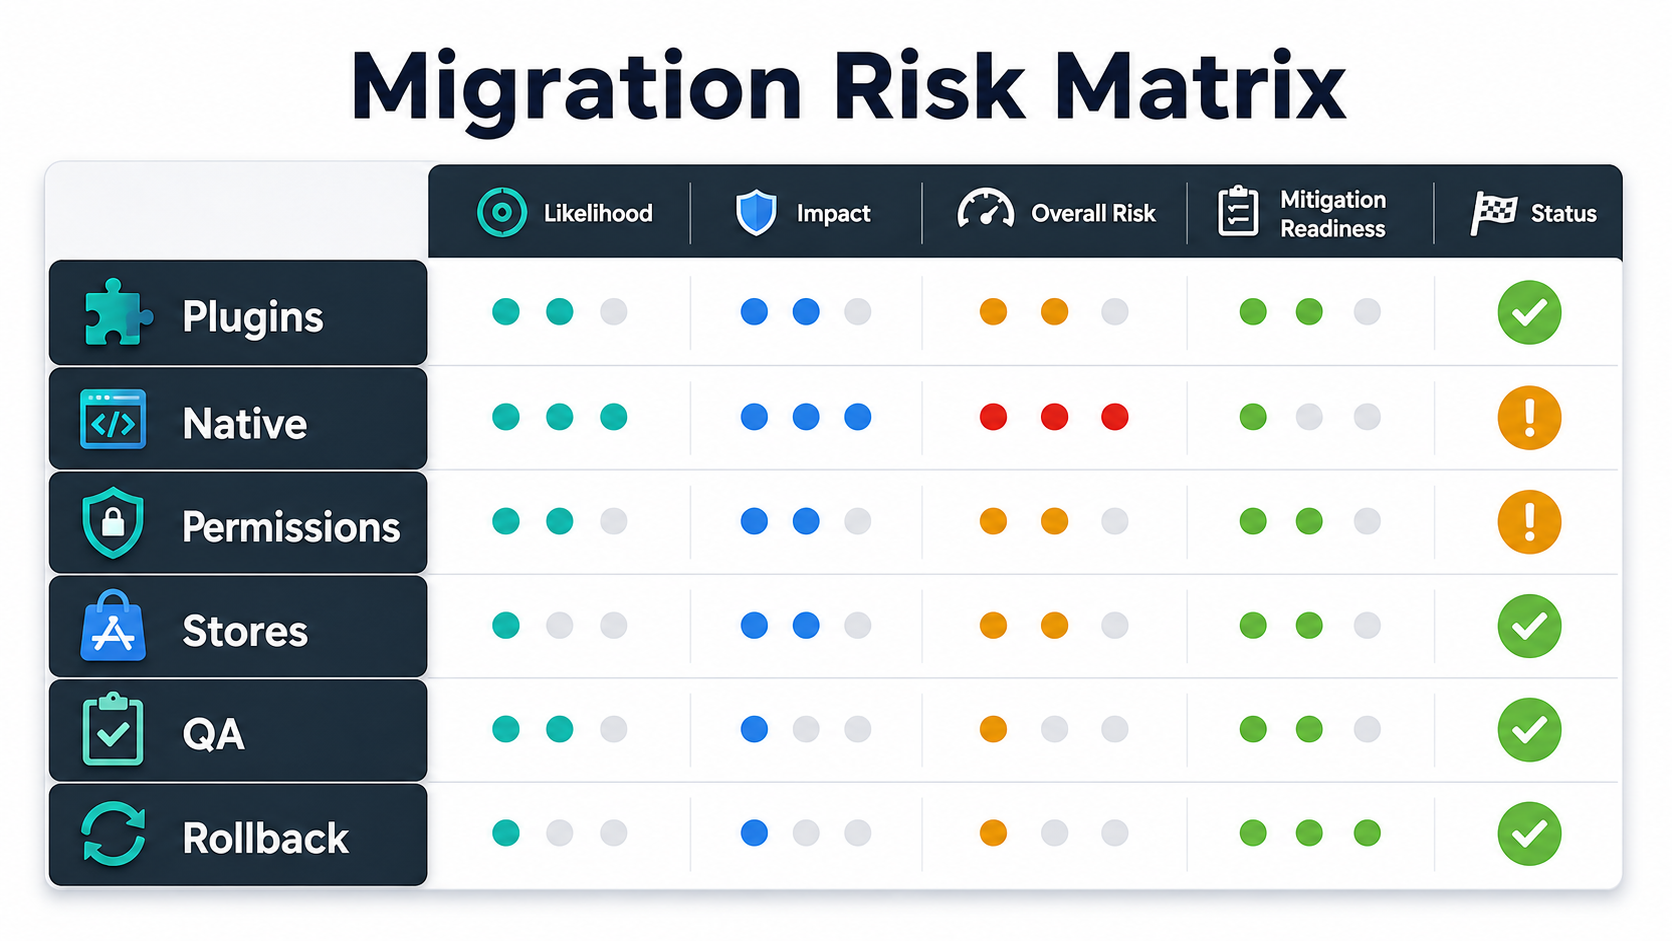Click Stores' second grey Likelihood dot
Screen dimensions: 1672x941
pos(559,625)
